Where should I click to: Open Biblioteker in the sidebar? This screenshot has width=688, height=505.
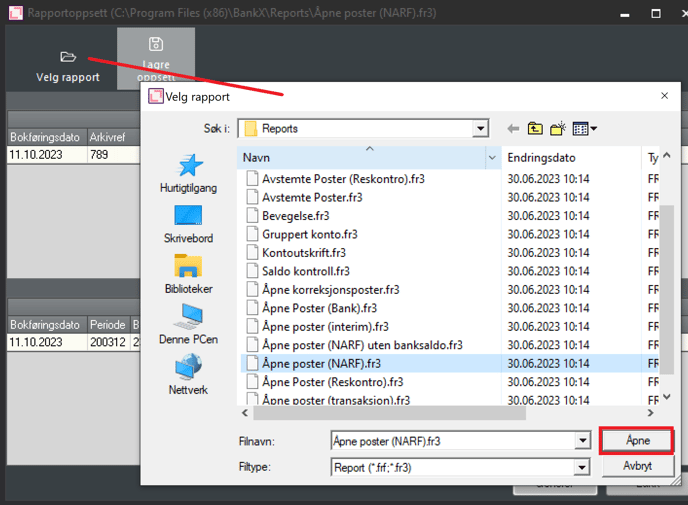(x=188, y=274)
